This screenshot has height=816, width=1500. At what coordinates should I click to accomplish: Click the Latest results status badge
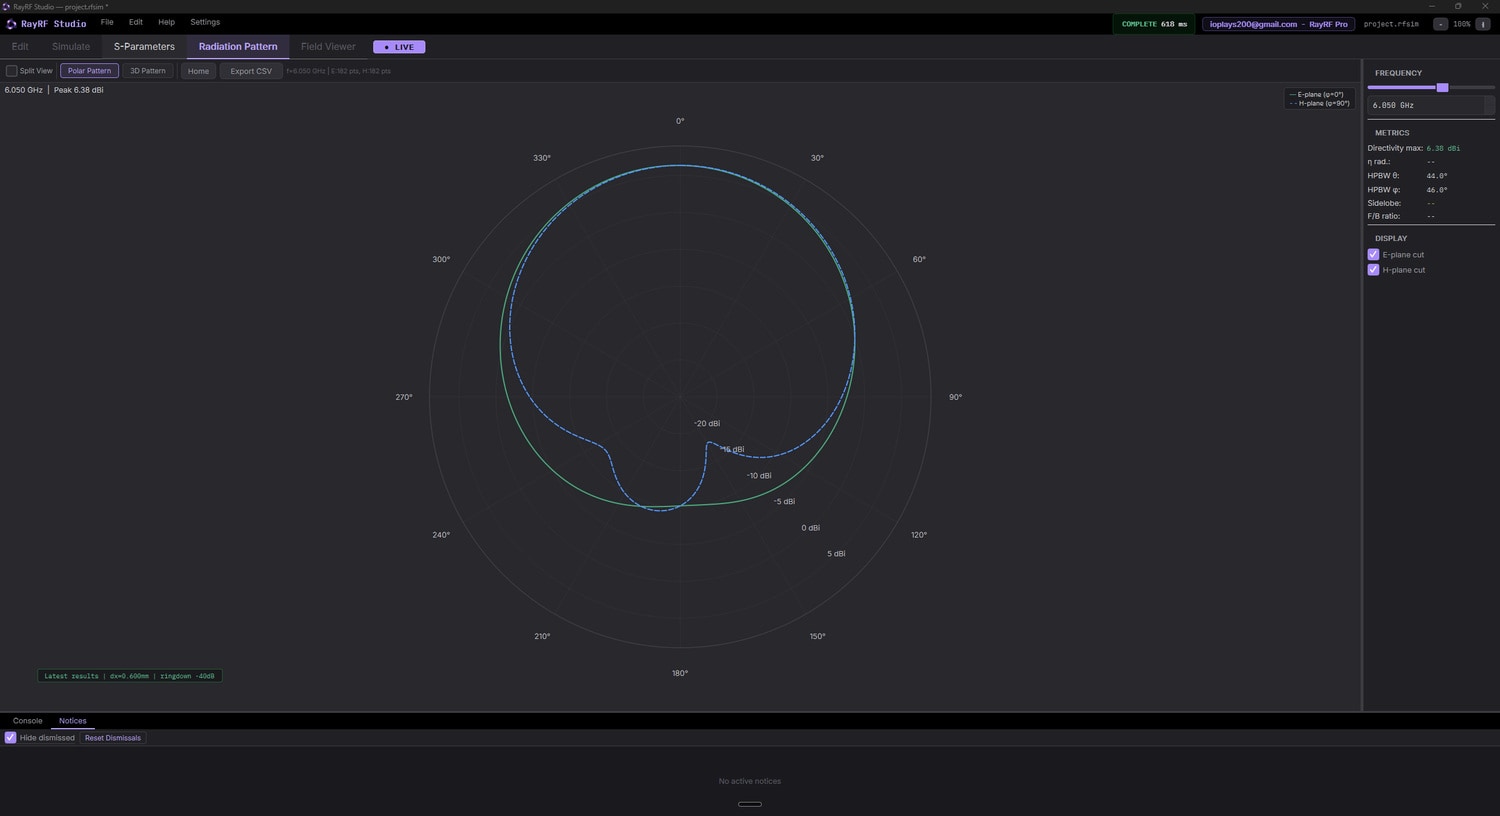[129, 676]
